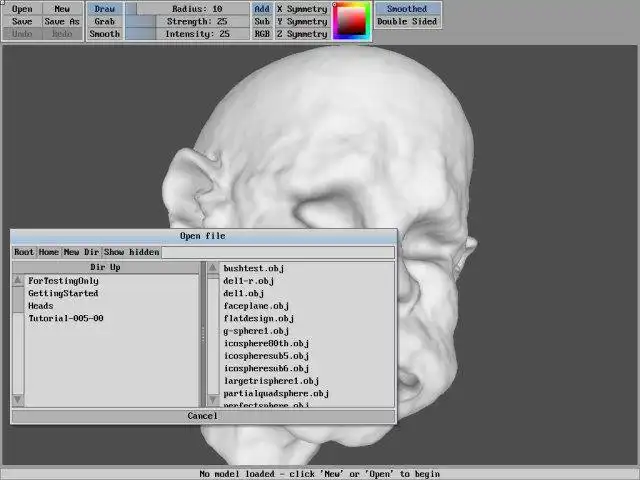Viewport: 640px width, 480px height.
Task: Toggle the RGB paint mode
Action: [262, 34]
